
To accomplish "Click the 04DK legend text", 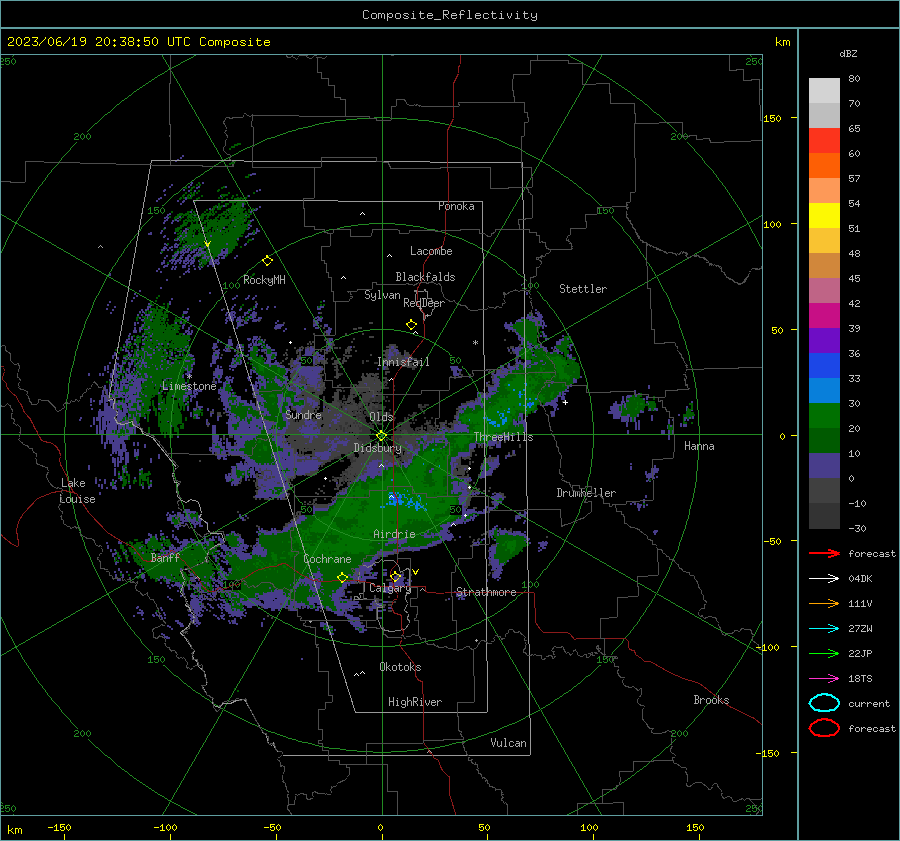I will 860,578.
